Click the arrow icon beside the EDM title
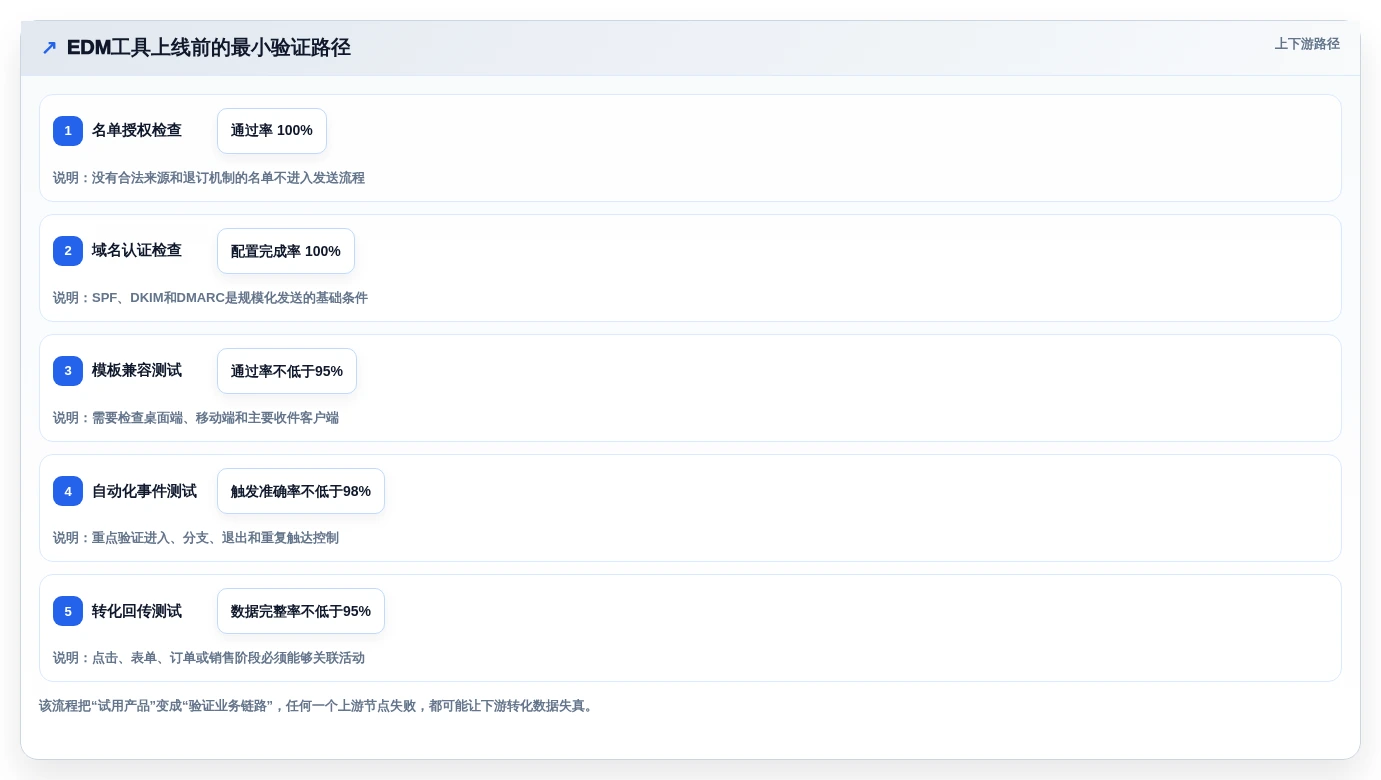This screenshot has height=780, width=1381. click(49, 48)
